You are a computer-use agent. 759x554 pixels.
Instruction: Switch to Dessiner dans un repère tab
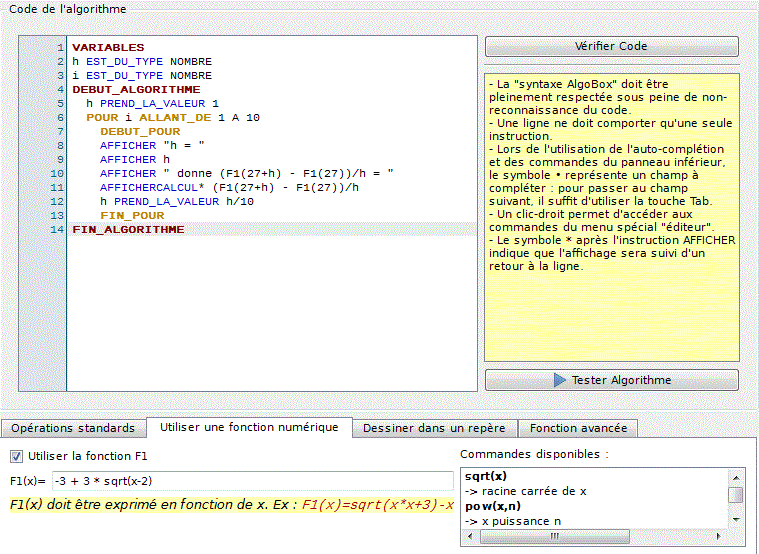(435, 428)
